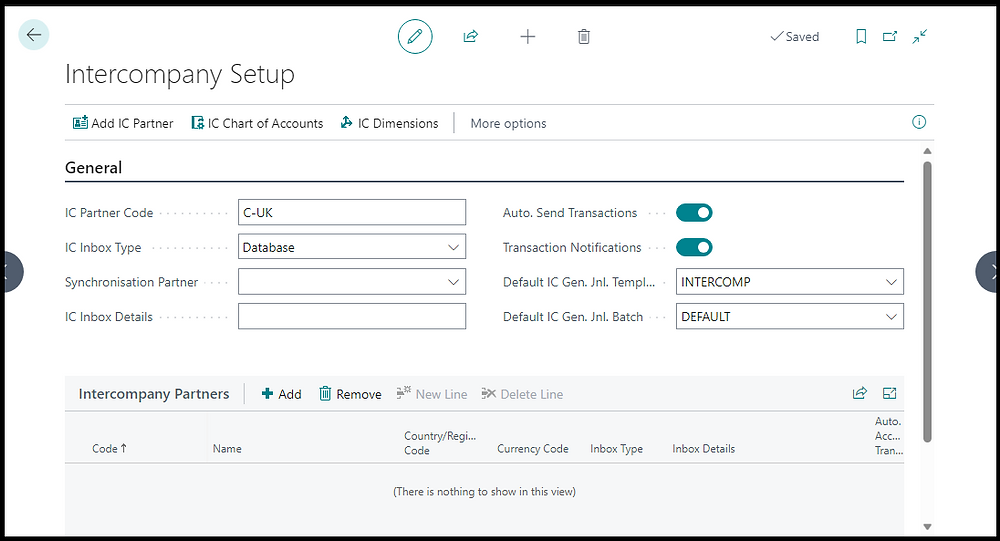Click the vertical scrollbar down arrow
Viewport: 1000px width, 541px height.
coord(927,526)
